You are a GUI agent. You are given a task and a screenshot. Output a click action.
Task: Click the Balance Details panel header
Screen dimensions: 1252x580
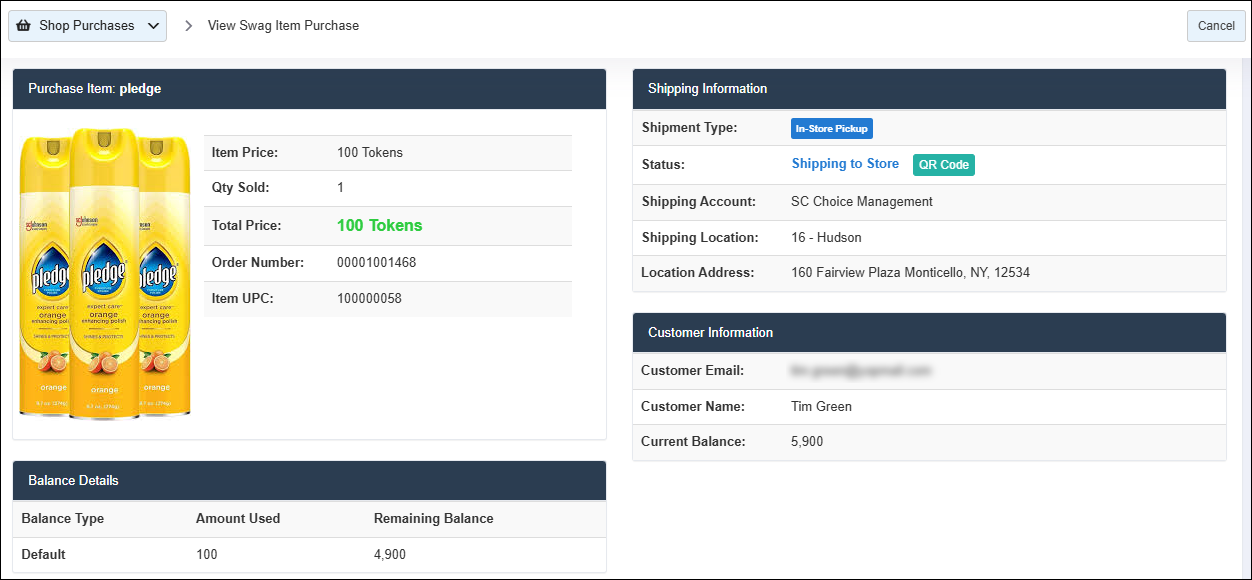pos(309,481)
